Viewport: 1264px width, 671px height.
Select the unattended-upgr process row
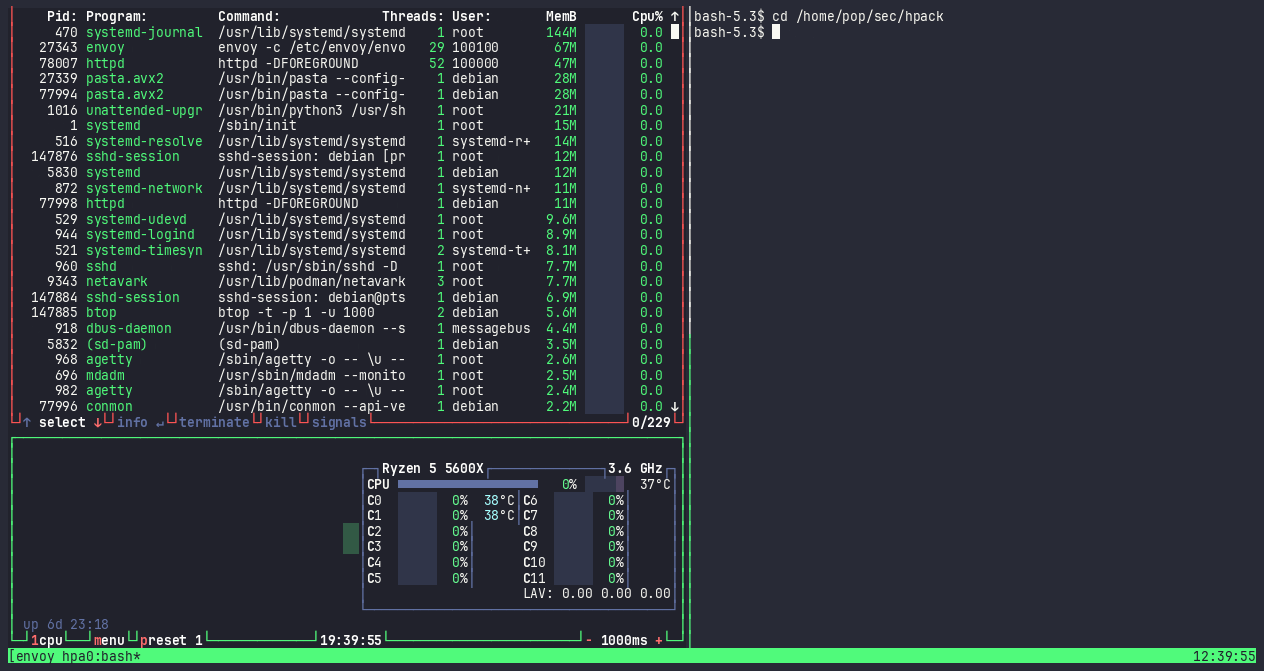(342, 110)
